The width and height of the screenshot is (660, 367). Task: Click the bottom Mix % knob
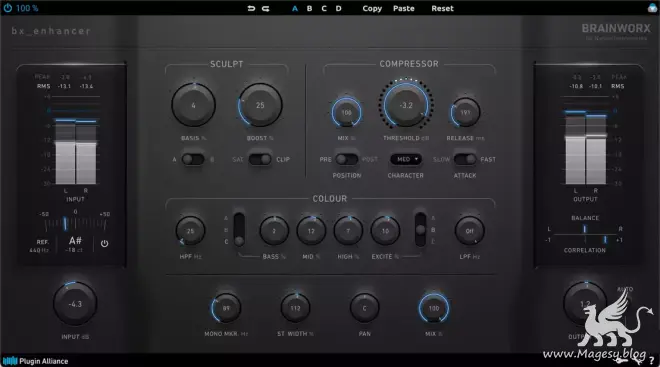click(434, 308)
